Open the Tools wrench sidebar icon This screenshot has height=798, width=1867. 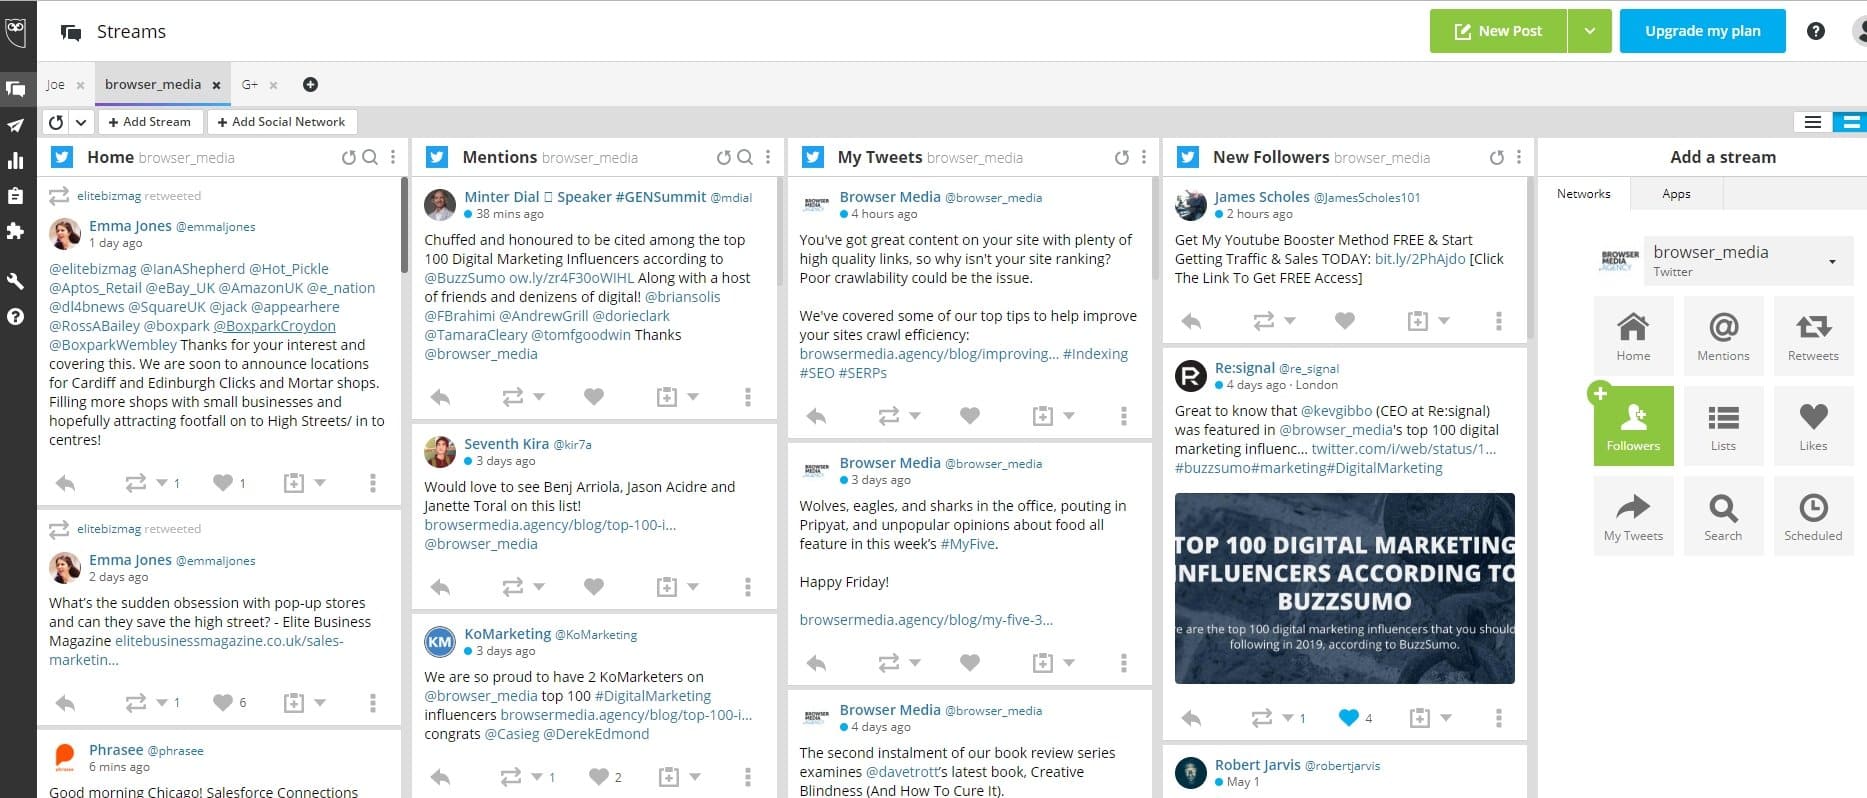[x=15, y=281]
